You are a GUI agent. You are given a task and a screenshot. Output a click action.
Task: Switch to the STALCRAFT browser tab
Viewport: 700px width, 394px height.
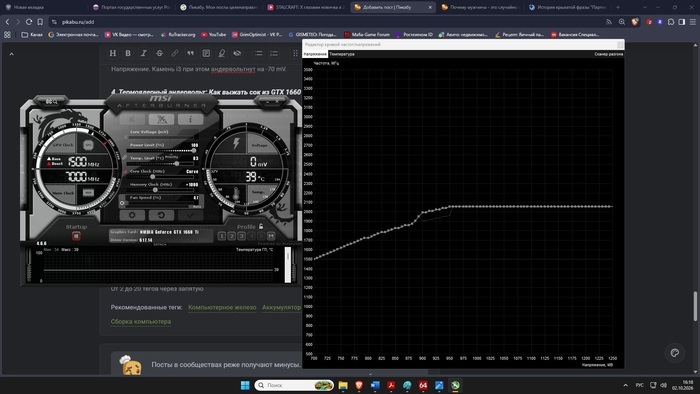click(306, 7)
